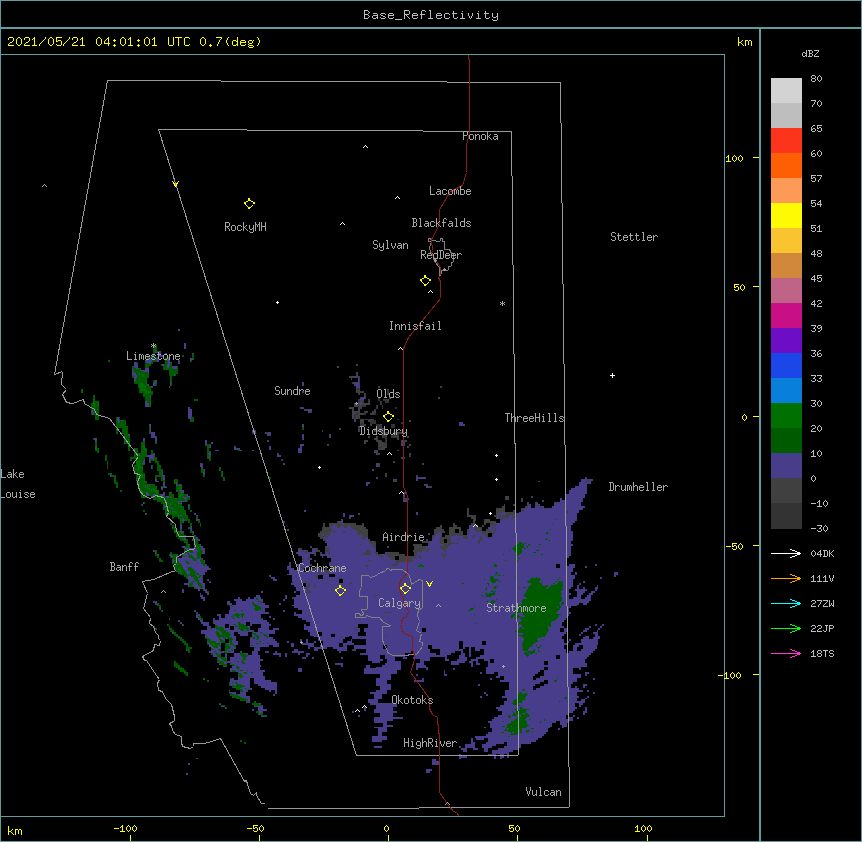The width and height of the screenshot is (862, 842).
Task: Click the white plus marker west of Drumheller
Action: point(612,375)
